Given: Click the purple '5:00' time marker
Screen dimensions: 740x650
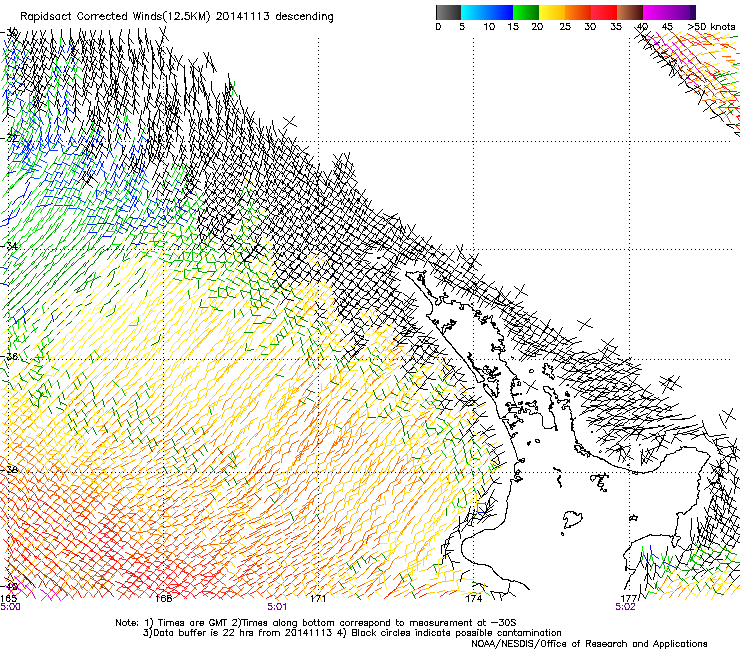Looking at the screenshot, I should pyautogui.click(x=10, y=607).
